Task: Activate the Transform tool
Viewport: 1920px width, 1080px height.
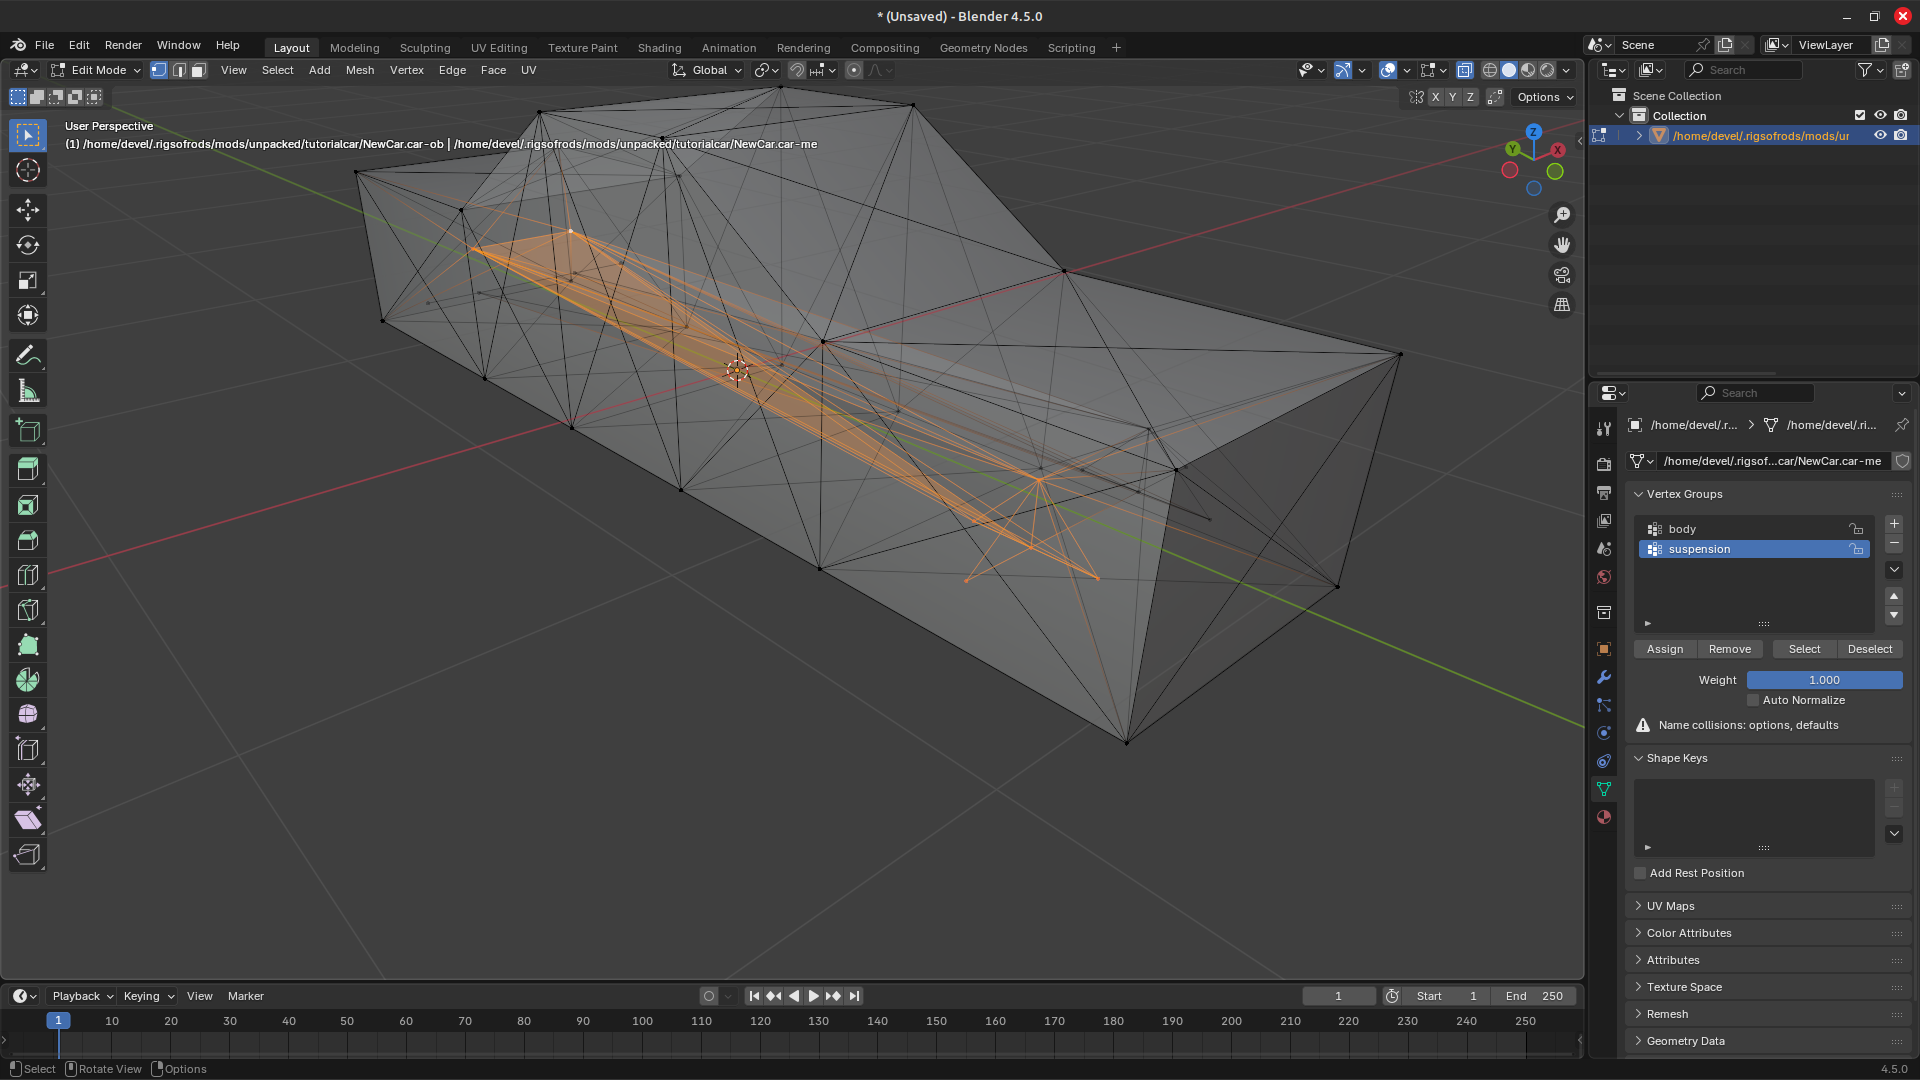Action: (x=28, y=315)
